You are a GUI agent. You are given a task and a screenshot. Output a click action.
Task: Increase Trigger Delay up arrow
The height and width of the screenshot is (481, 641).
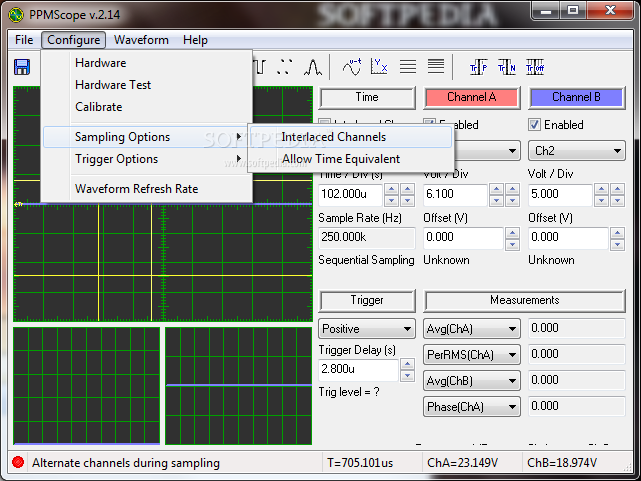pyautogui.click(x=407, y=364)
